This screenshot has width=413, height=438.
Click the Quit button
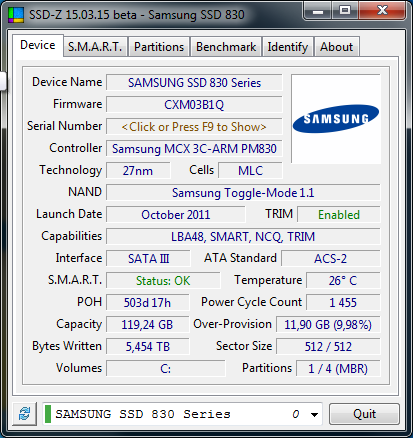(364, 414)
